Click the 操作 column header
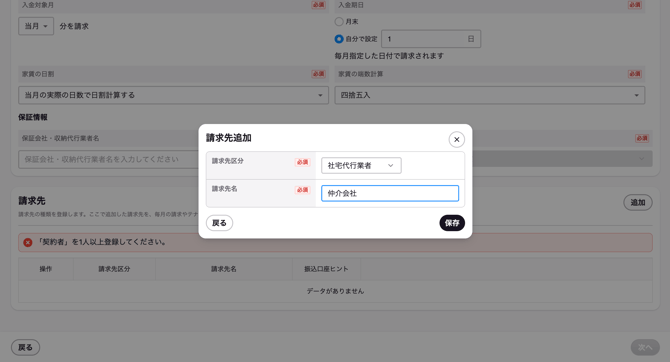 [46, 269]
